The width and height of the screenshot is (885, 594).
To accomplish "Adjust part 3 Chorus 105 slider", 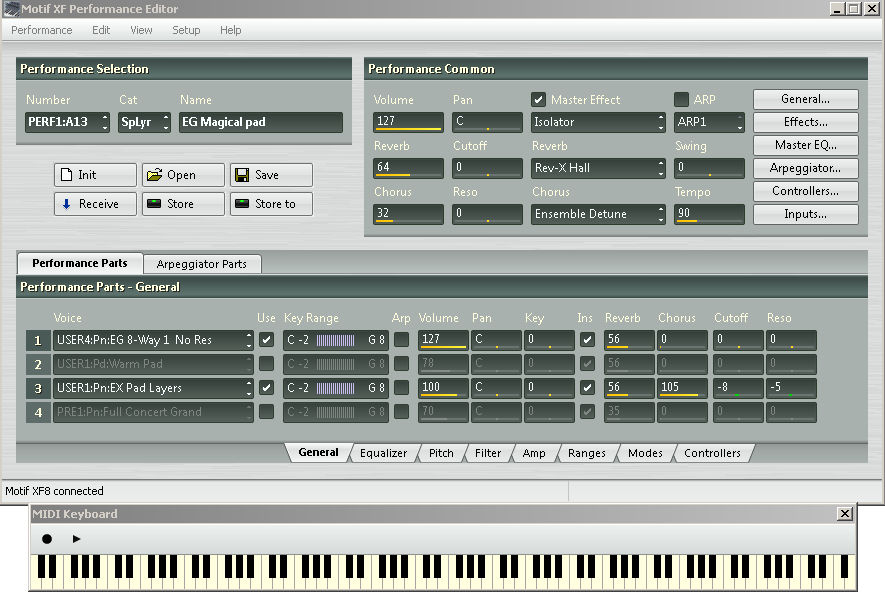I will [681, 388].
